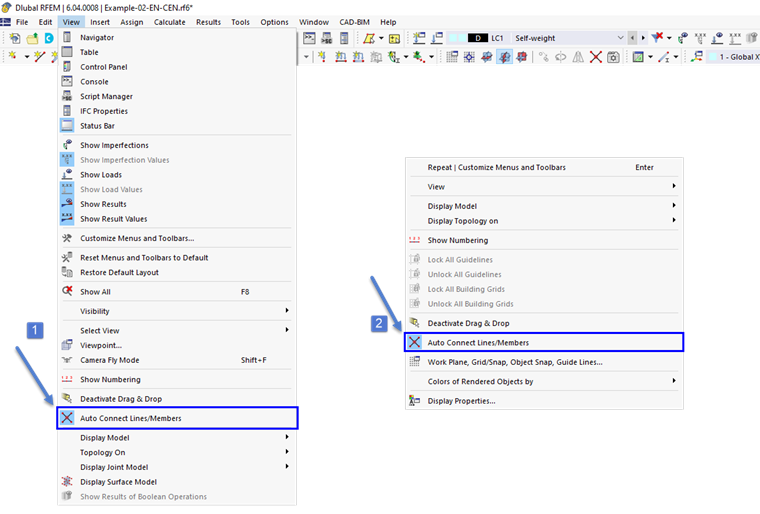The width and height of the screenshot is (760, 514).
Task: Click the Viewpoint icon in View menu
Action: pyautogui.click(x=67, y=345)
